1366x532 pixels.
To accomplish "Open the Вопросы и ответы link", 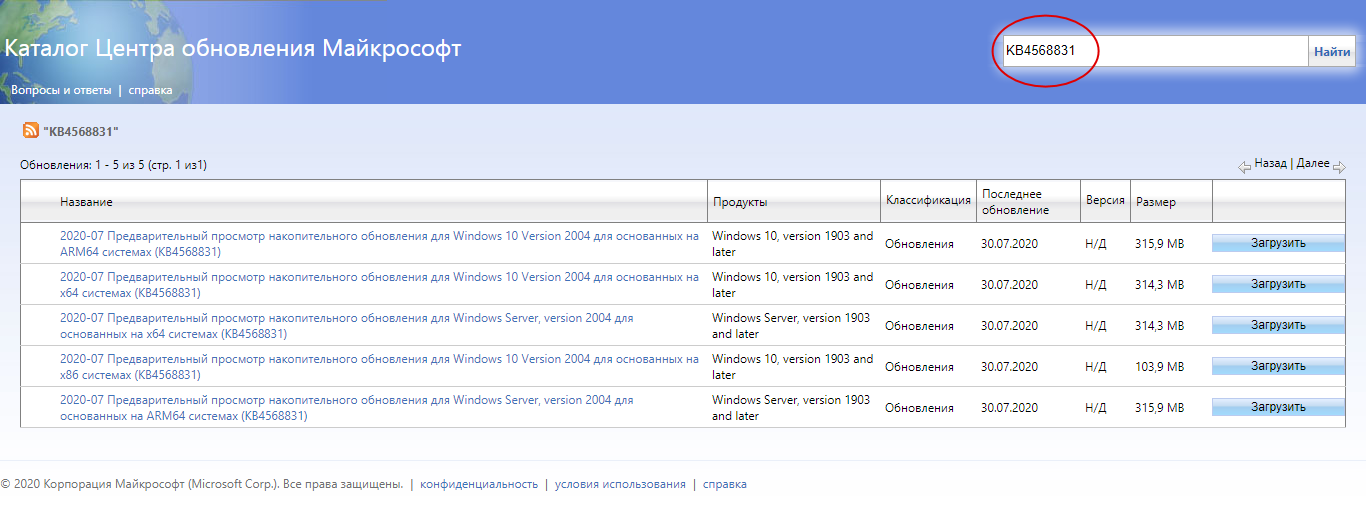I will [60, 90].
